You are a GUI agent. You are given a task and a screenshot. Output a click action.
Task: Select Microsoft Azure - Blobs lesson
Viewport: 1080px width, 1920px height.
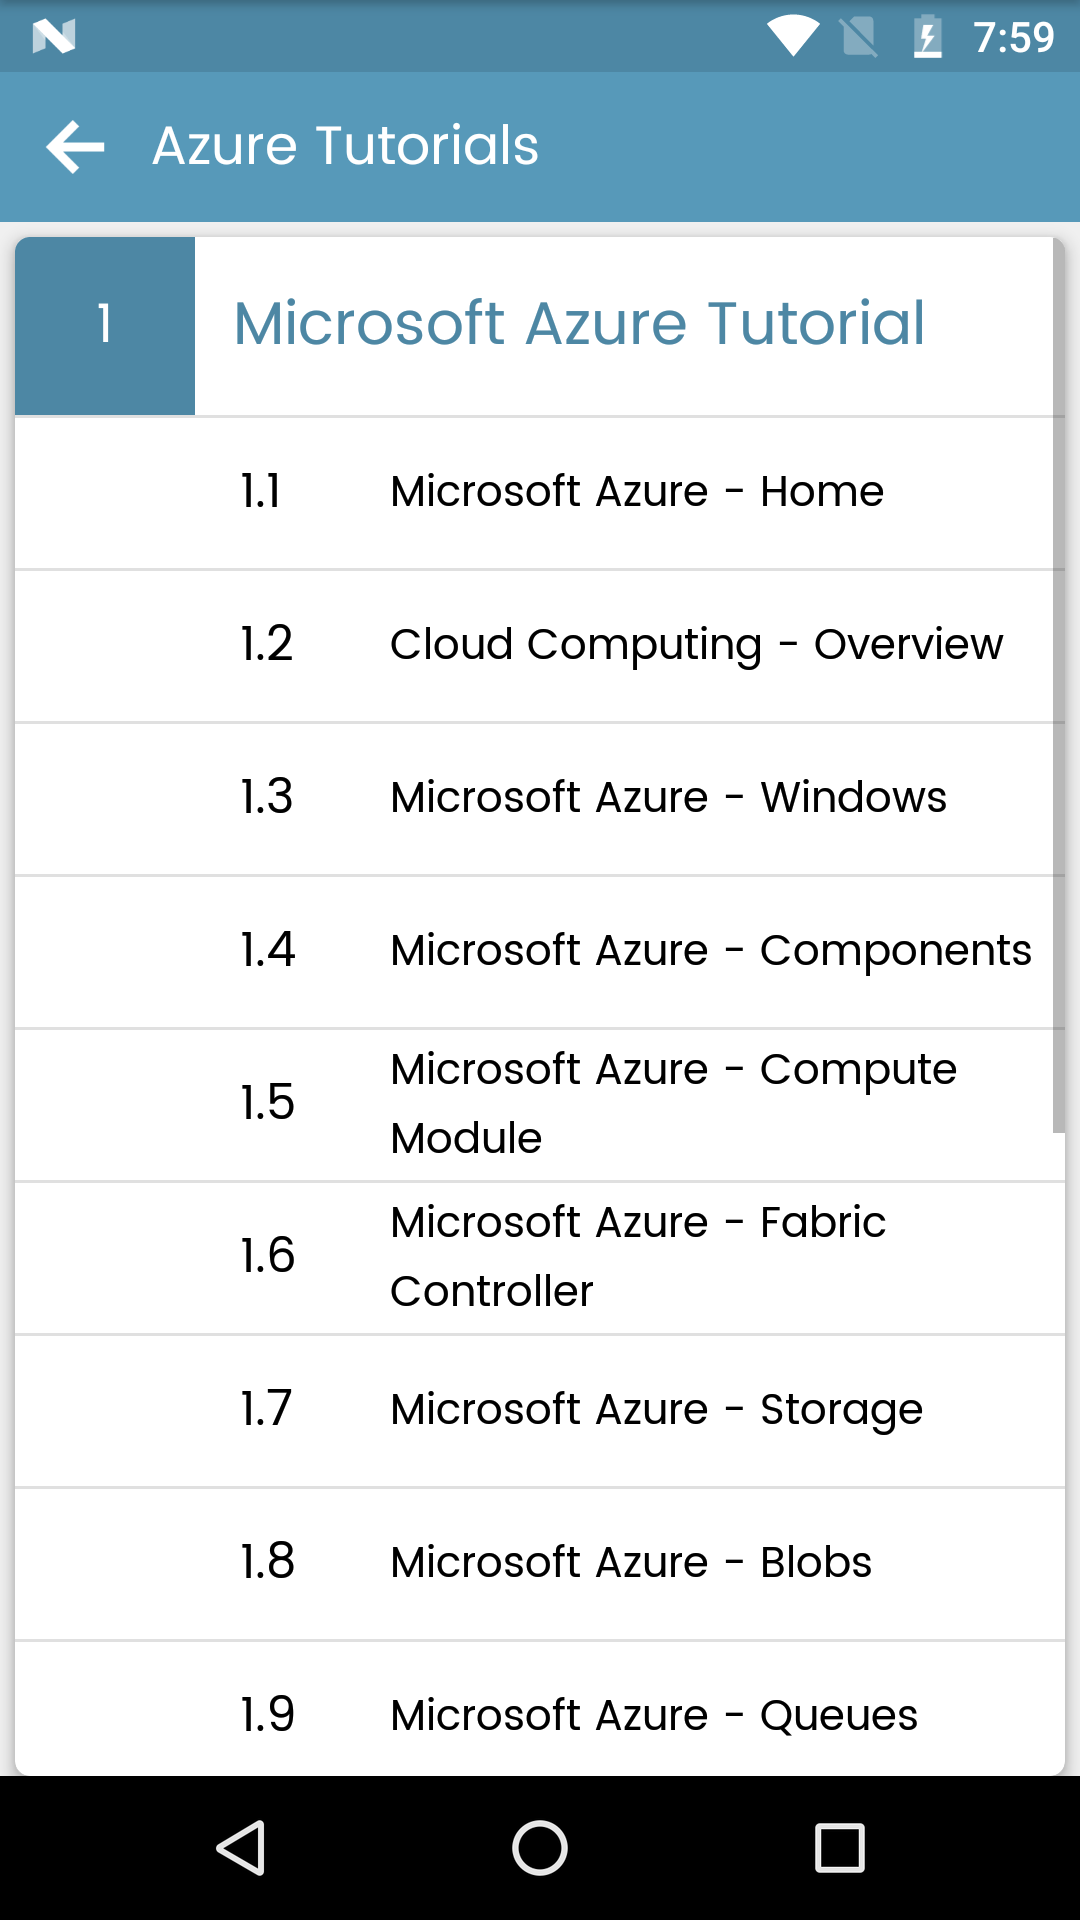click(540, 1564)
